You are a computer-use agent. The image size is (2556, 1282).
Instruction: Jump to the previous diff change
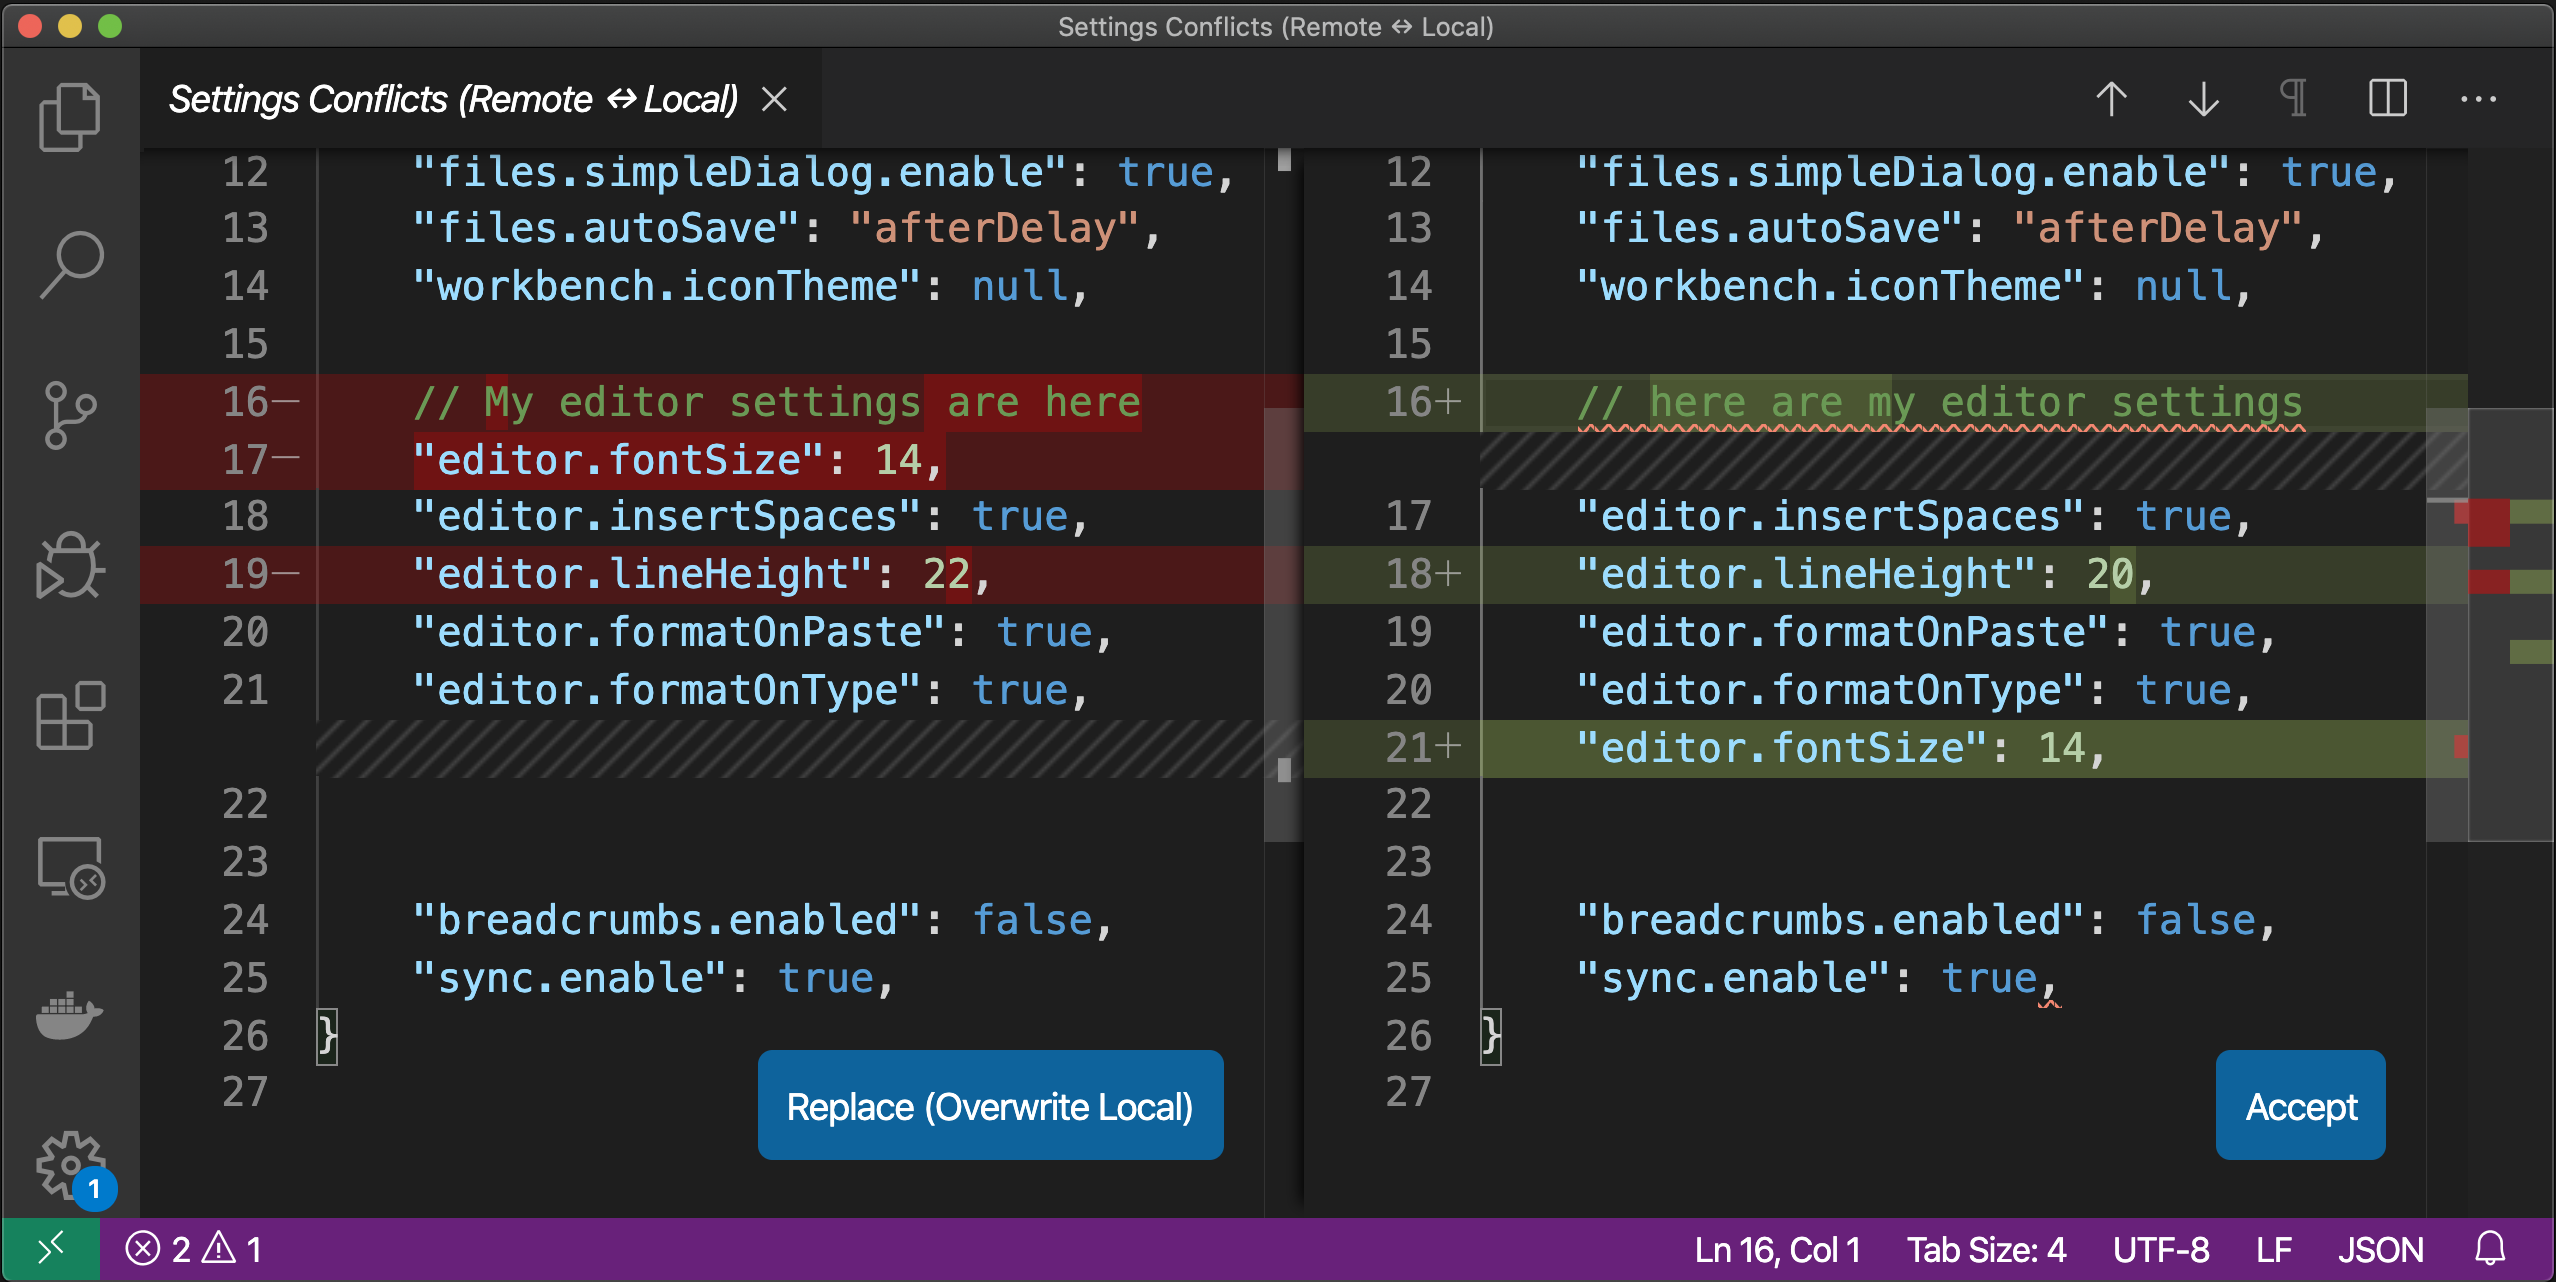(2112, 98)
